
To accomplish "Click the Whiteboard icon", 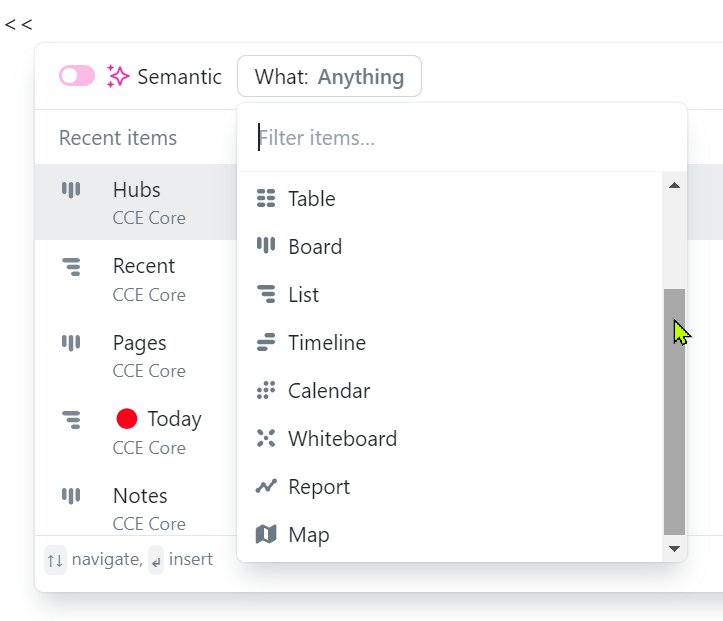I will (266, 438).
